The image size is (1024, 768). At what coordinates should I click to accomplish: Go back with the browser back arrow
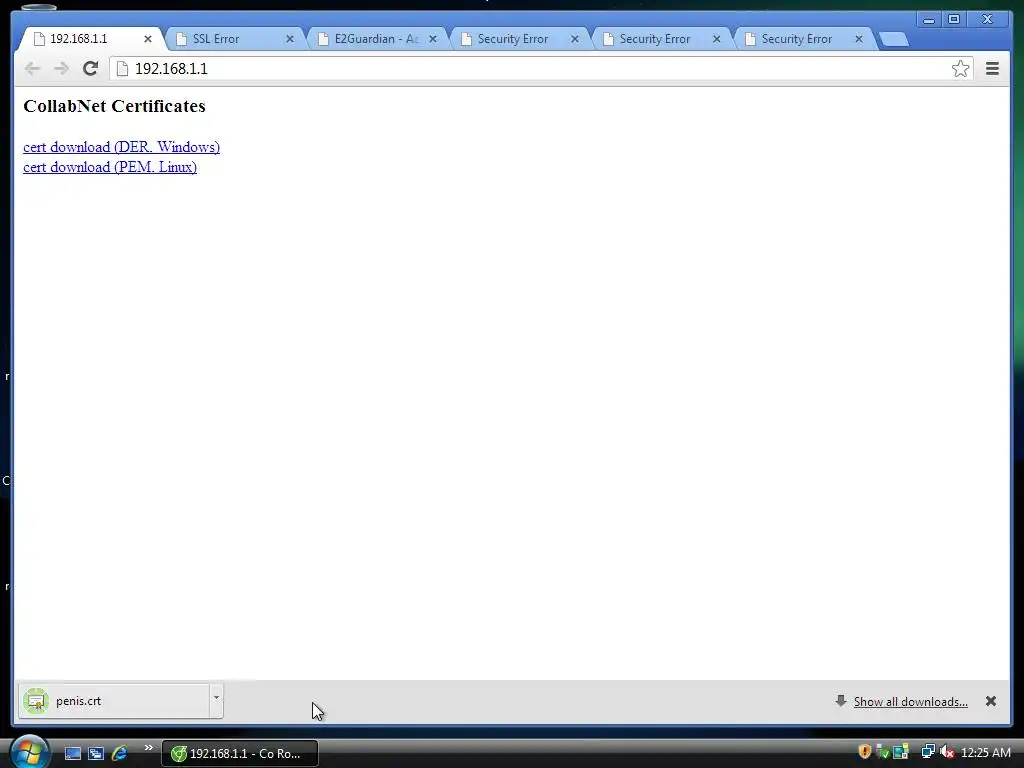click(32, 69)
